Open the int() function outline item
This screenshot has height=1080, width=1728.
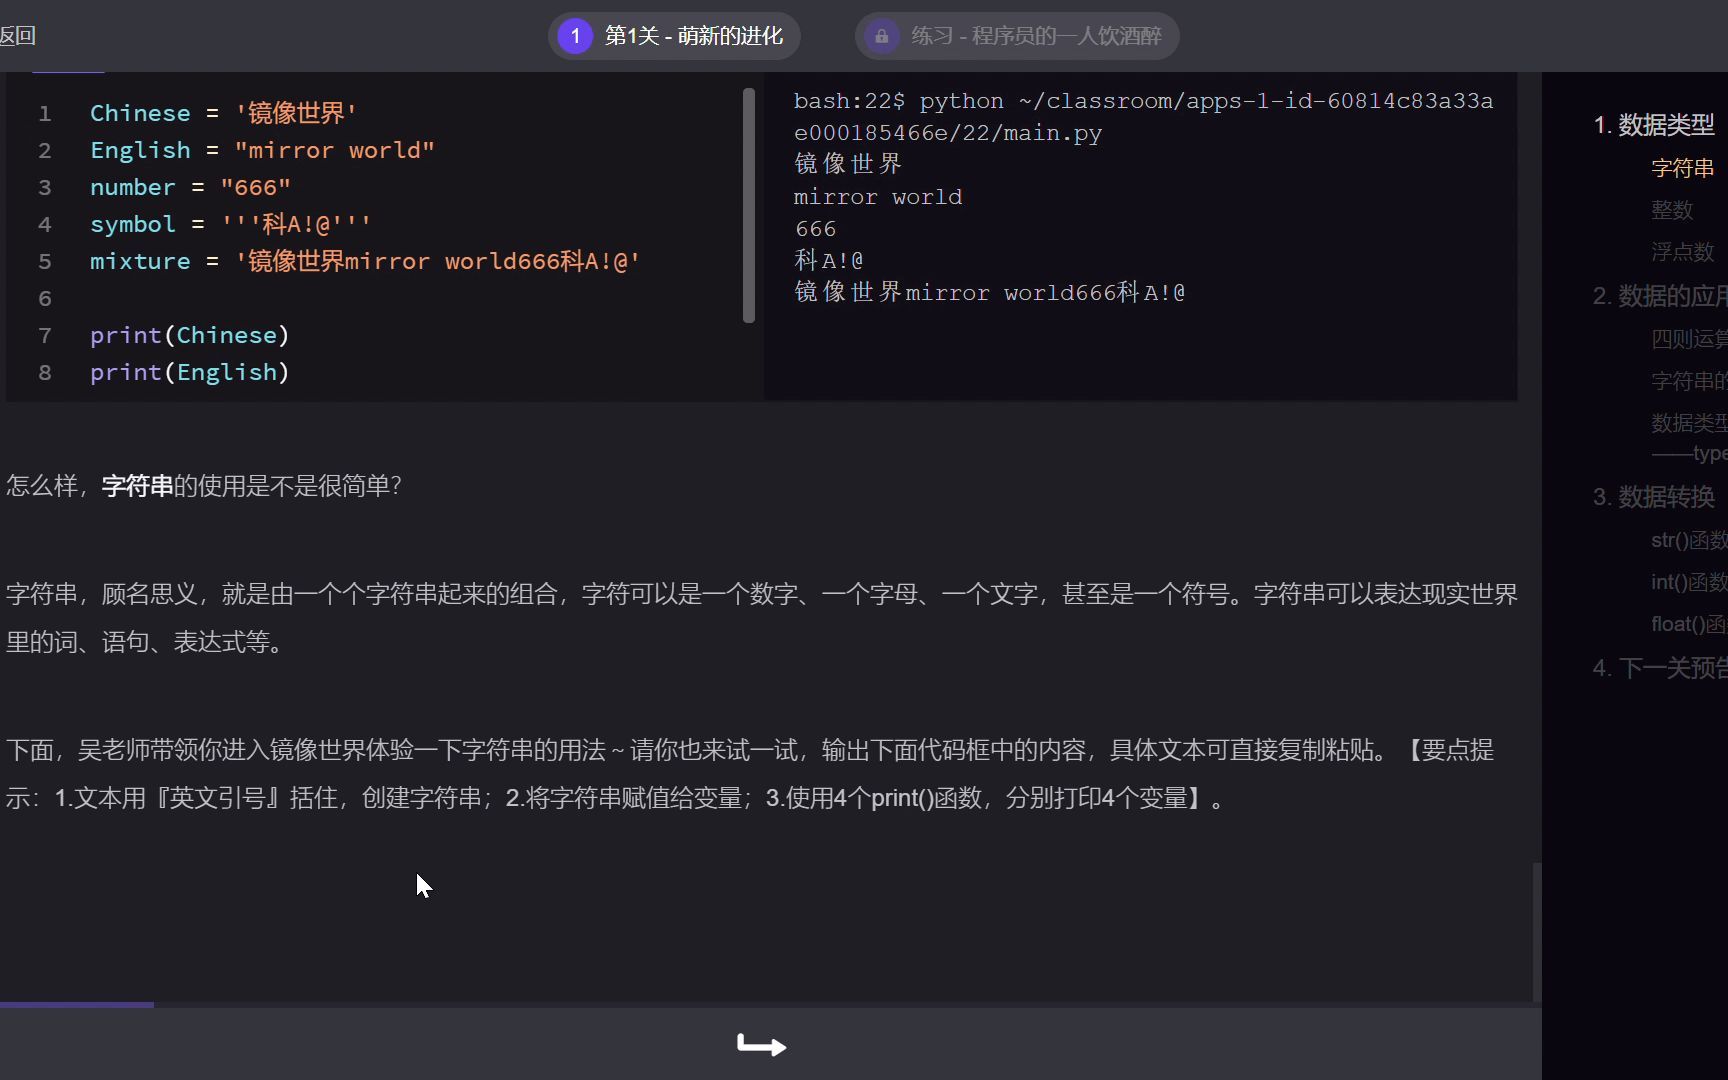point(1688,582)
